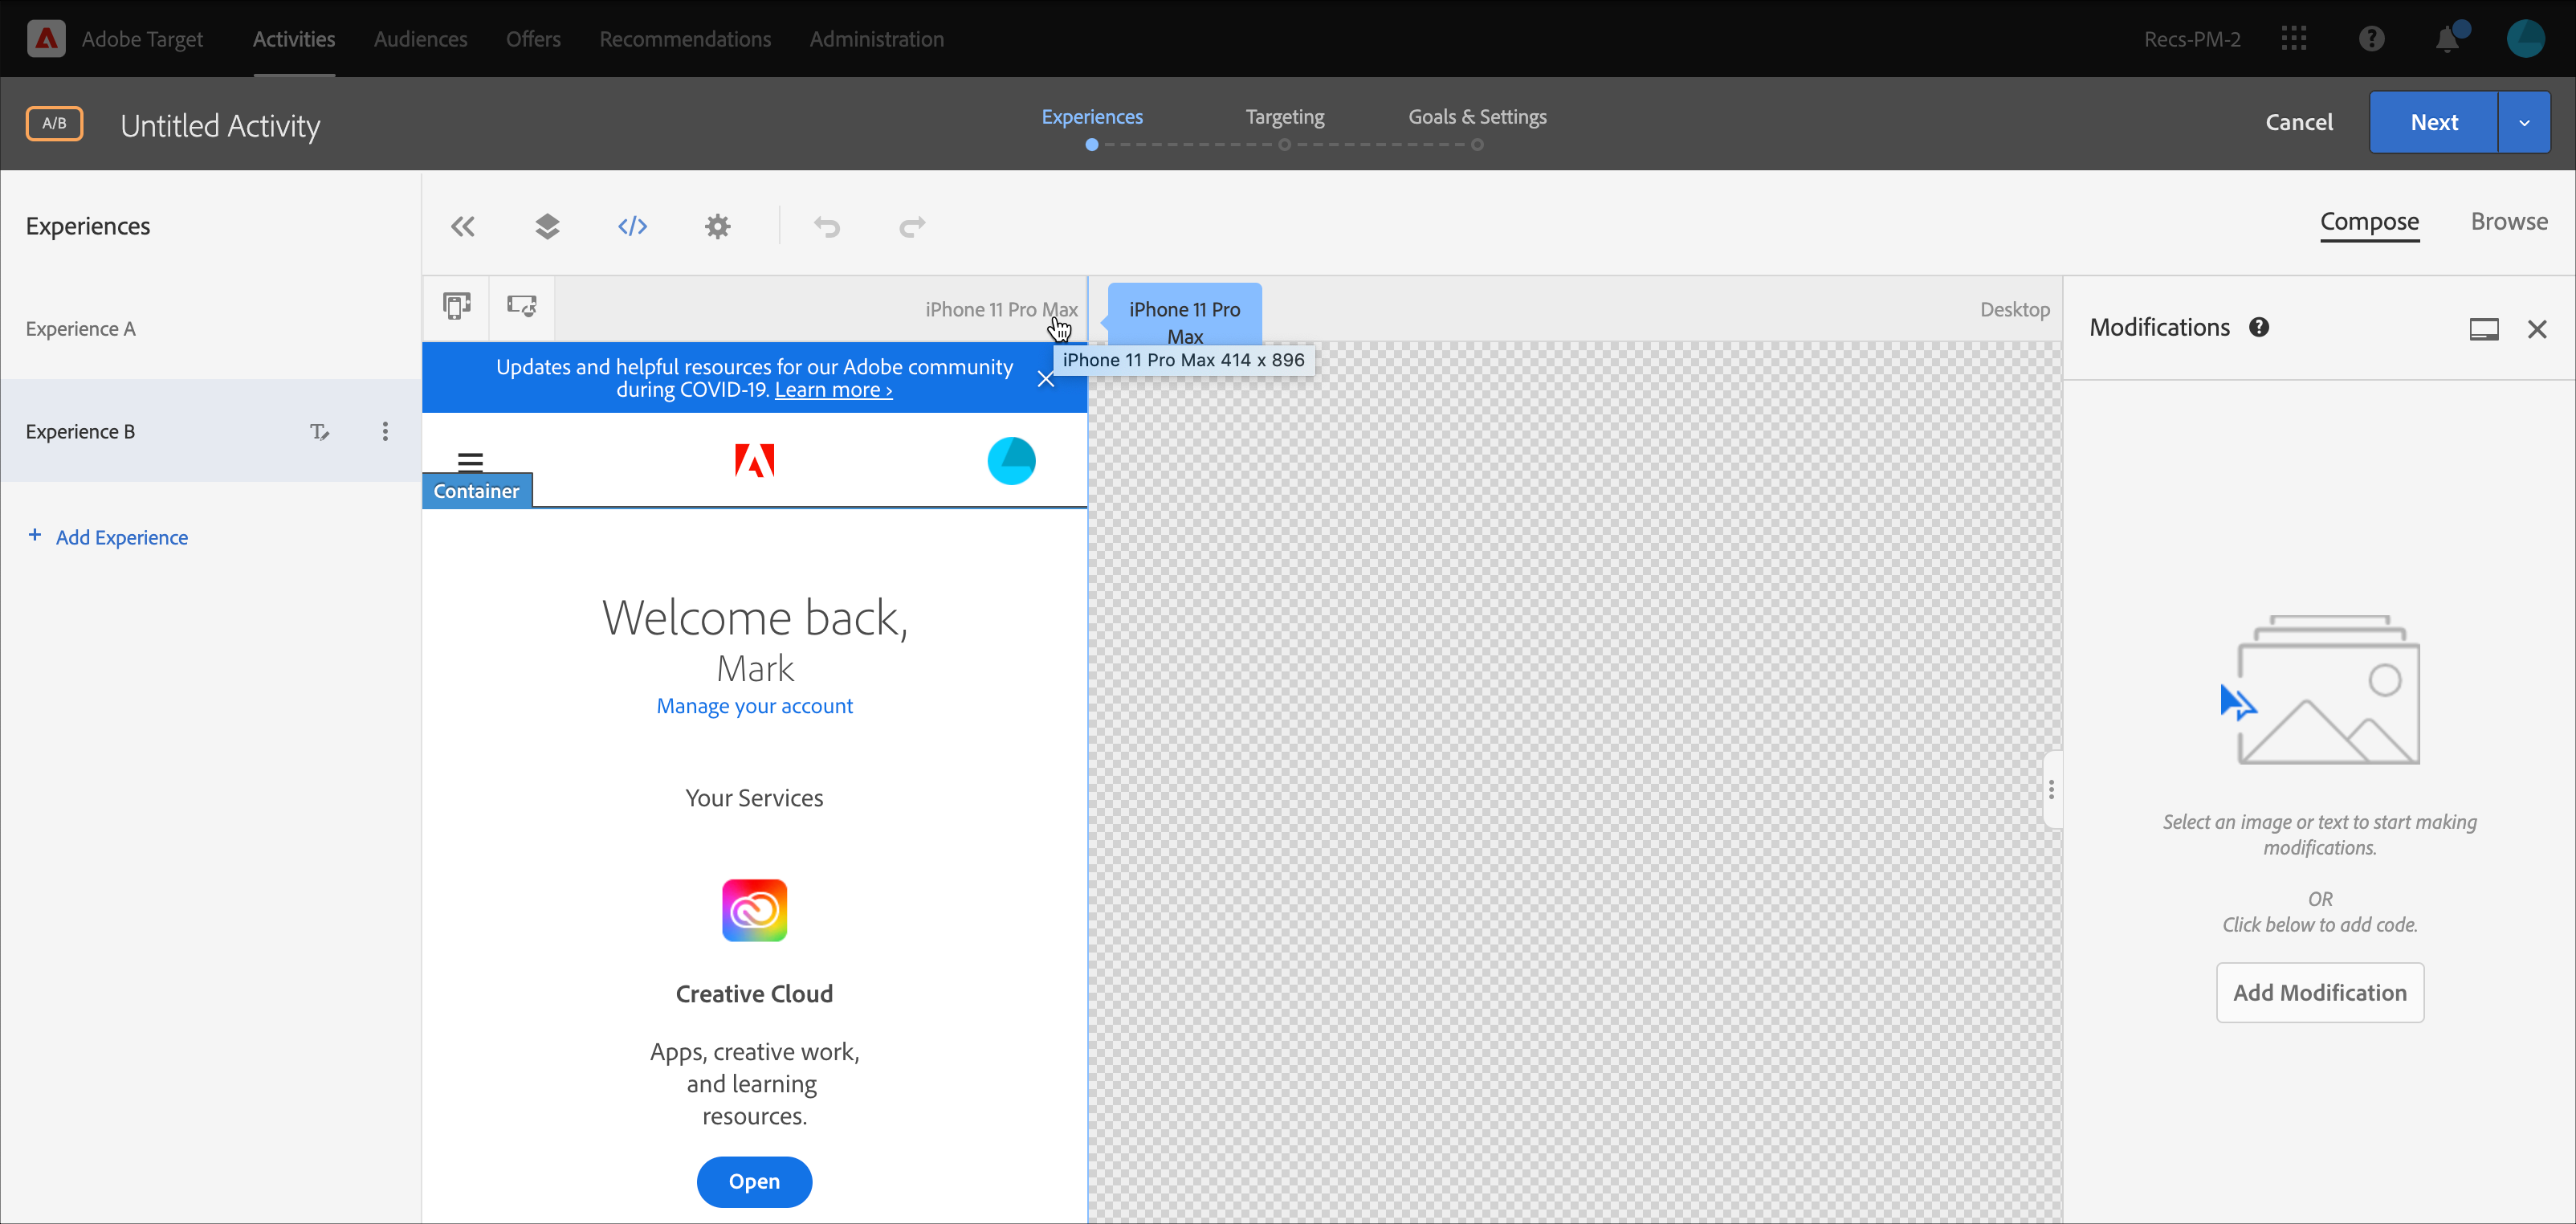The width and height of the screenshot is (2576, 1224).
Task: Click the undo arrow
Action: click(827, 226)
